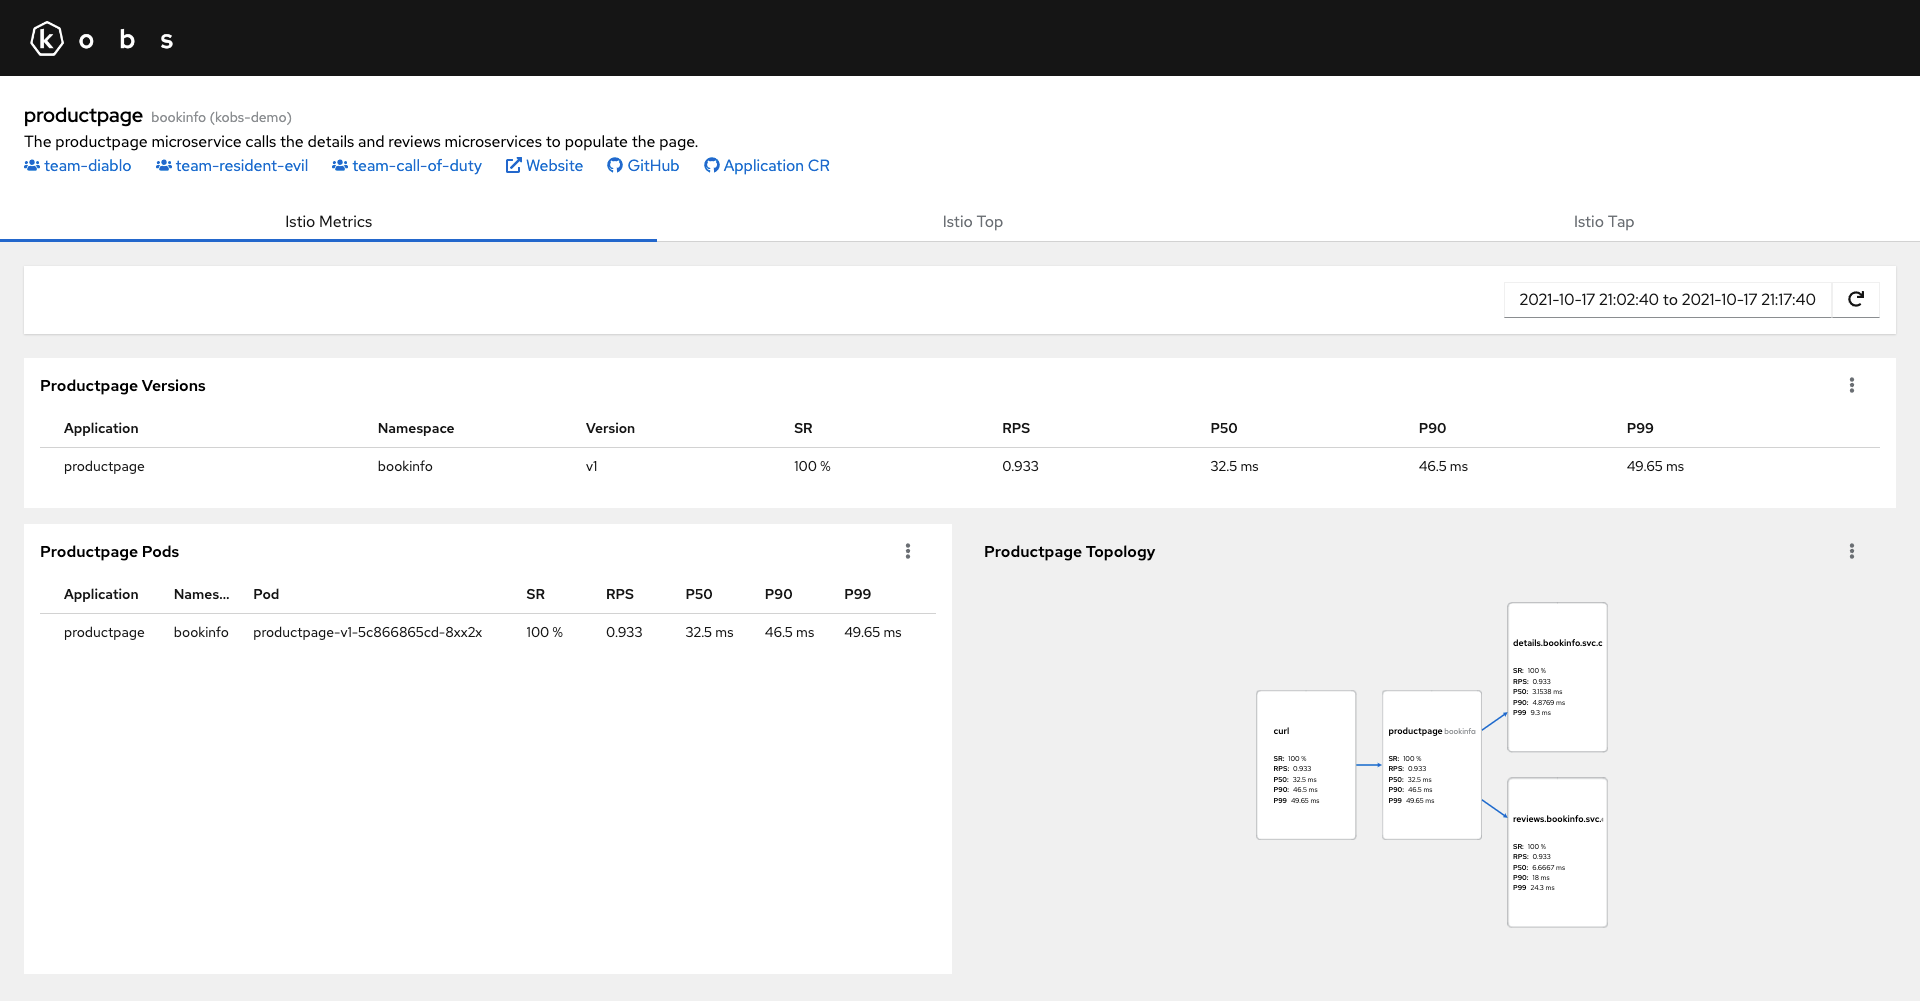The width and height of the screenshot is (1920, 1001).
Task: Open Productpage Topology kebab menu
Action: 1852,551
